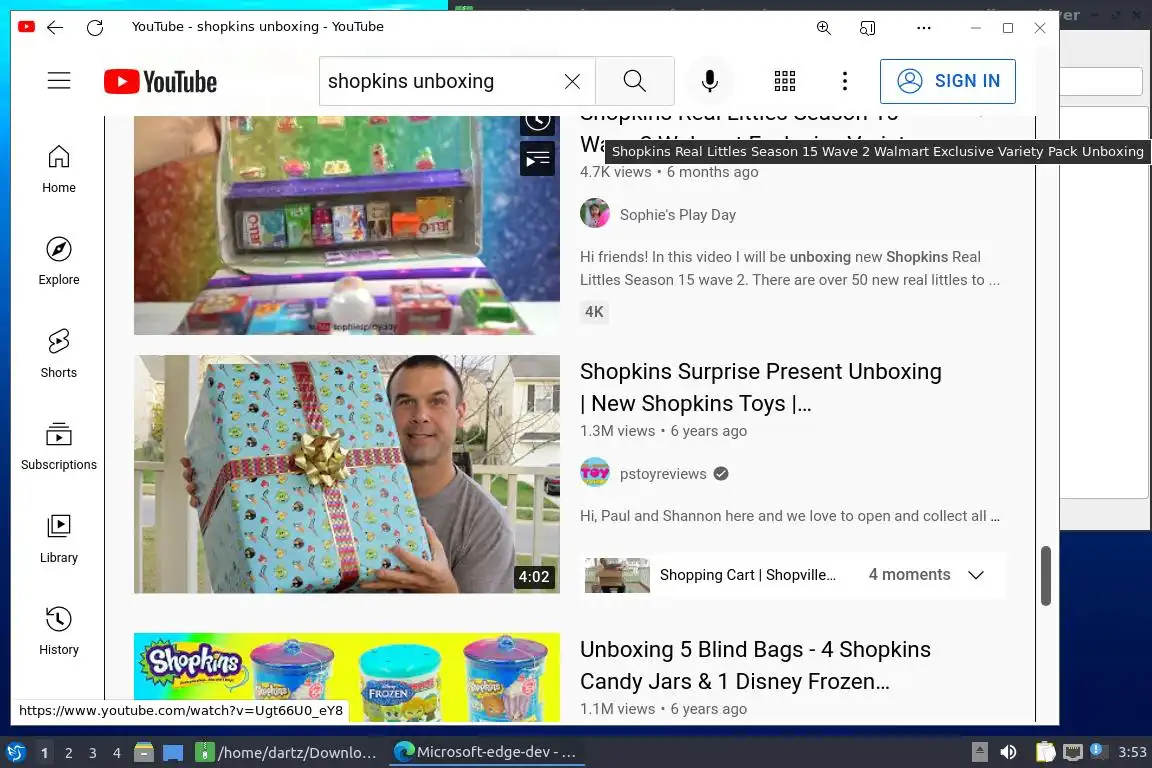Screen dimensions: 1152x768
Task: Open the Surprise Present Unboxing video thumbnail
Action: coord(347,474)
